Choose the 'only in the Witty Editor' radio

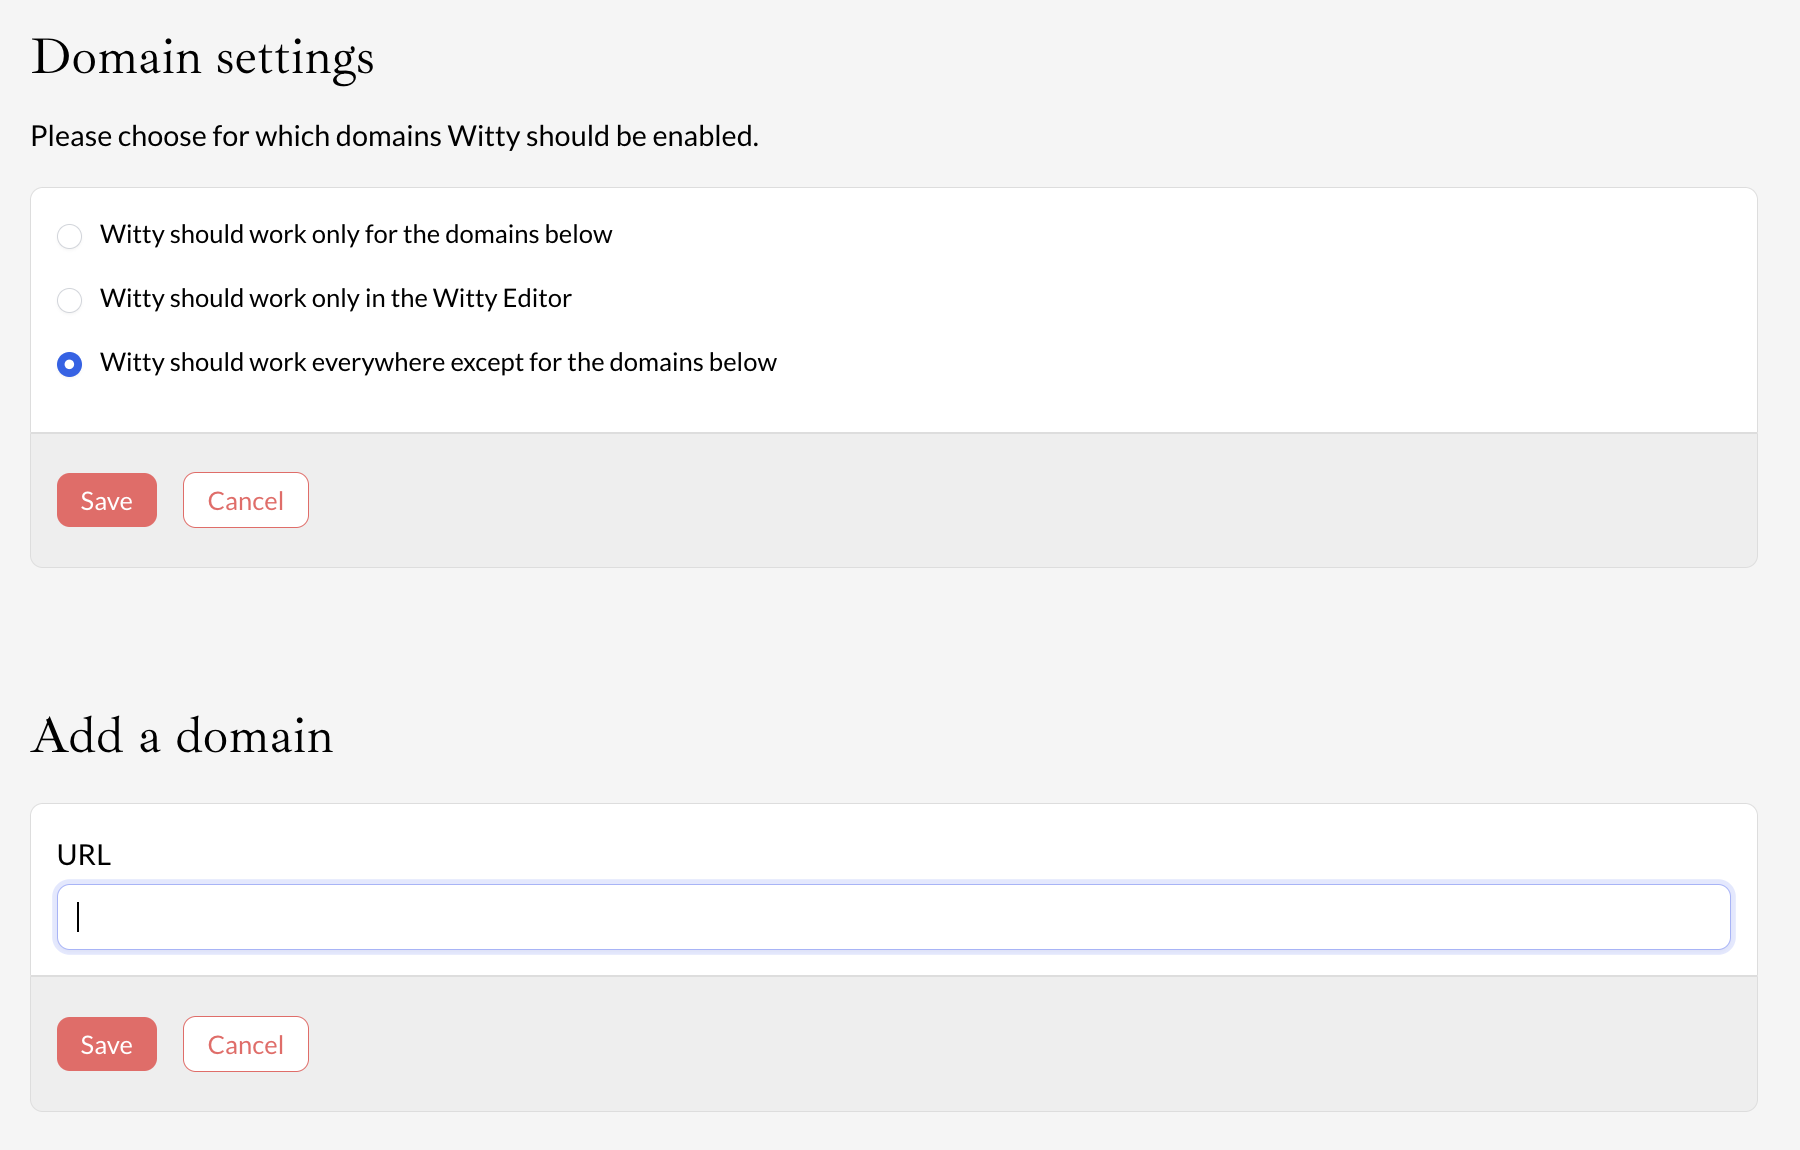pos(69,300)
